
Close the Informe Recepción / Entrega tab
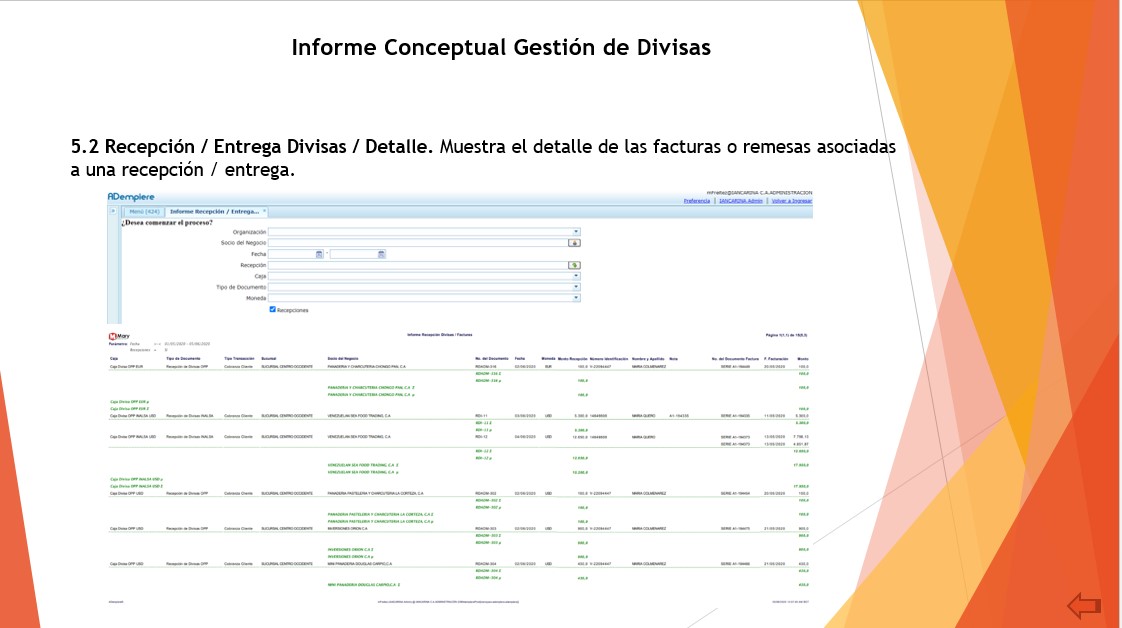264,211
